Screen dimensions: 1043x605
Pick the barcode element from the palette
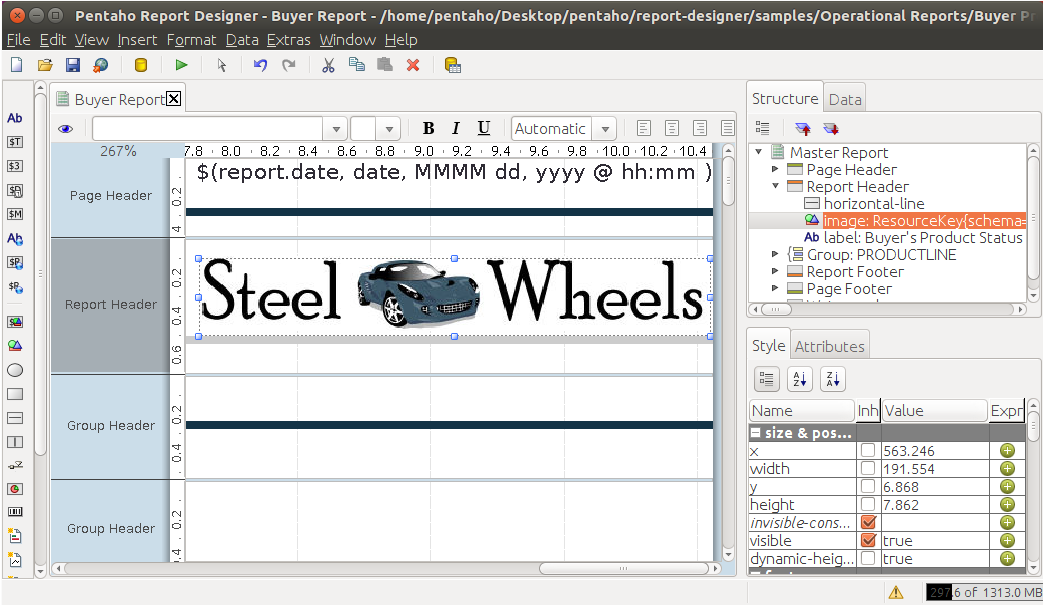[15, 512]
